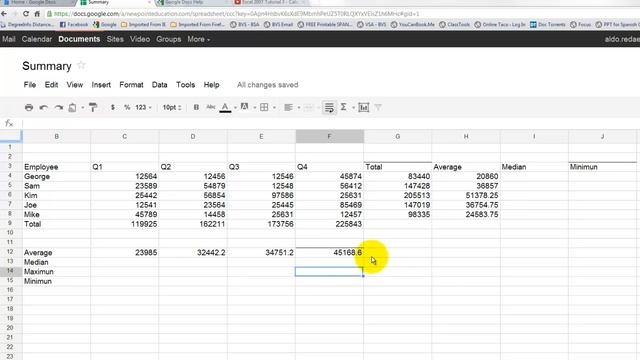Image resolution: width=640 pixels, height=360 pixels.
Task: Open the text color picker
Action: [x=225, y=107]
